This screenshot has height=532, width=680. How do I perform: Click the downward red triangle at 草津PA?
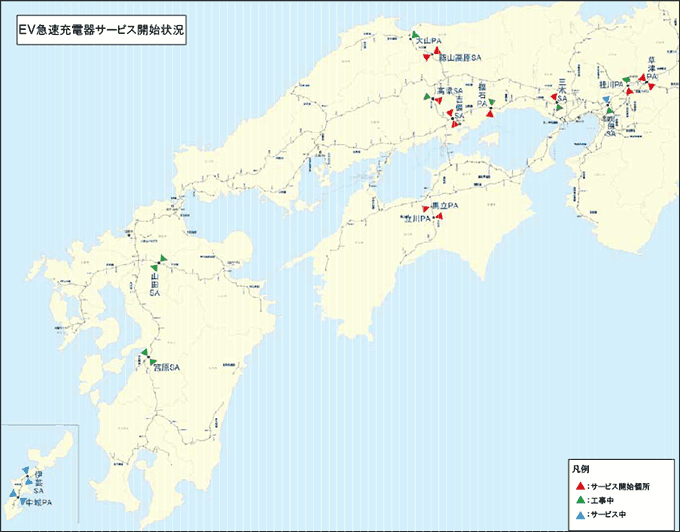point(651,87)
